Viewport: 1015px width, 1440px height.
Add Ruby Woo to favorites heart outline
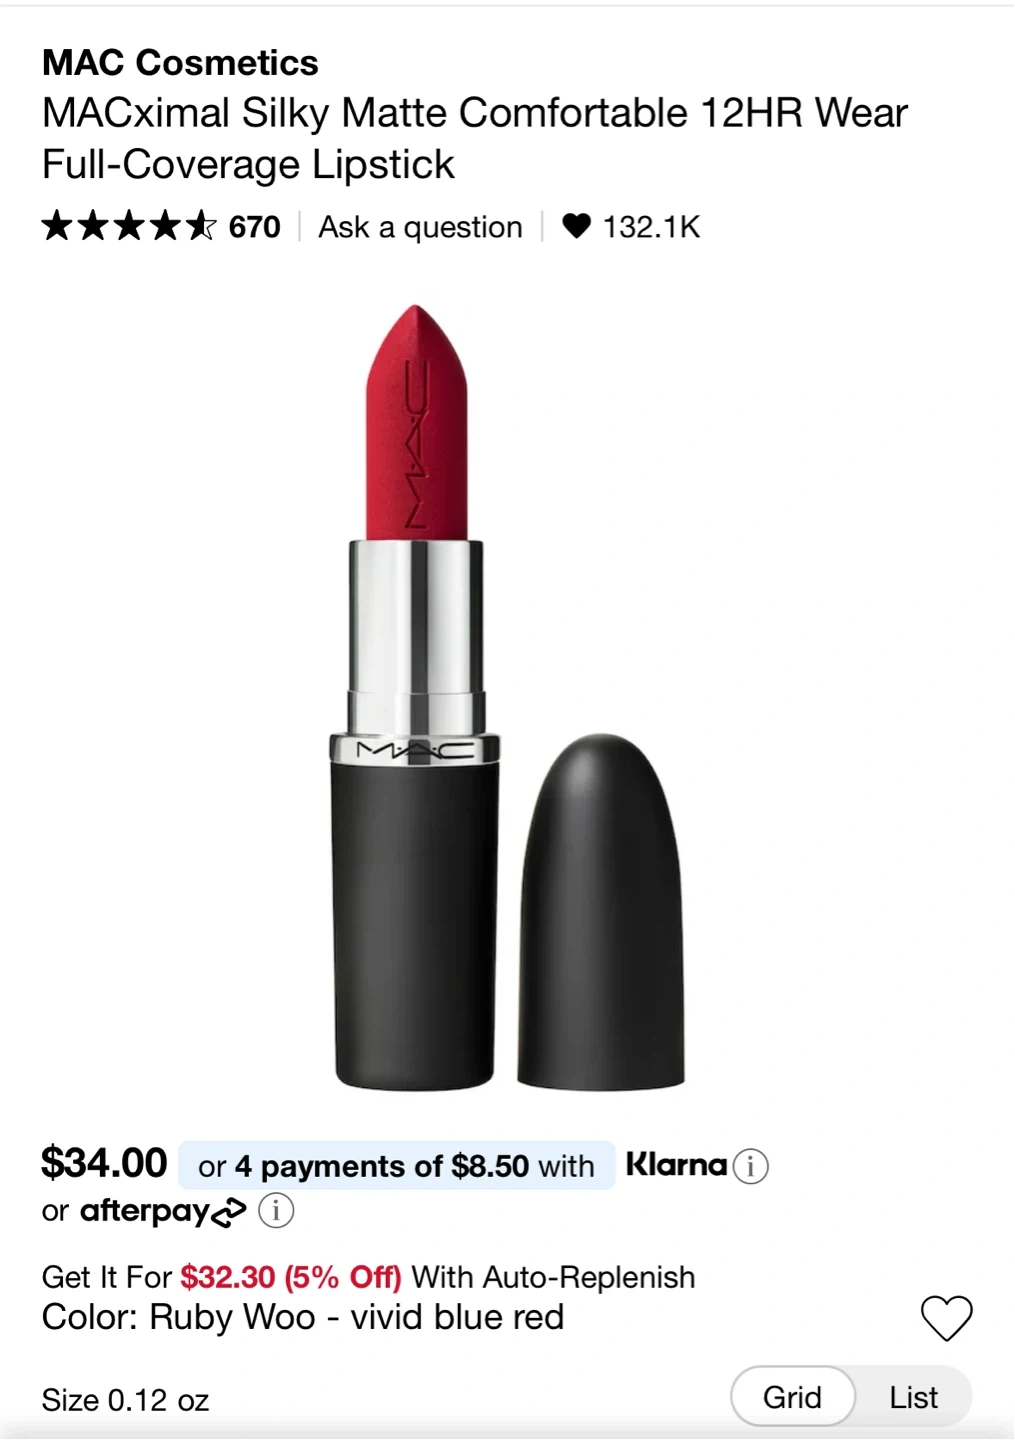(x=946, y=1318)
